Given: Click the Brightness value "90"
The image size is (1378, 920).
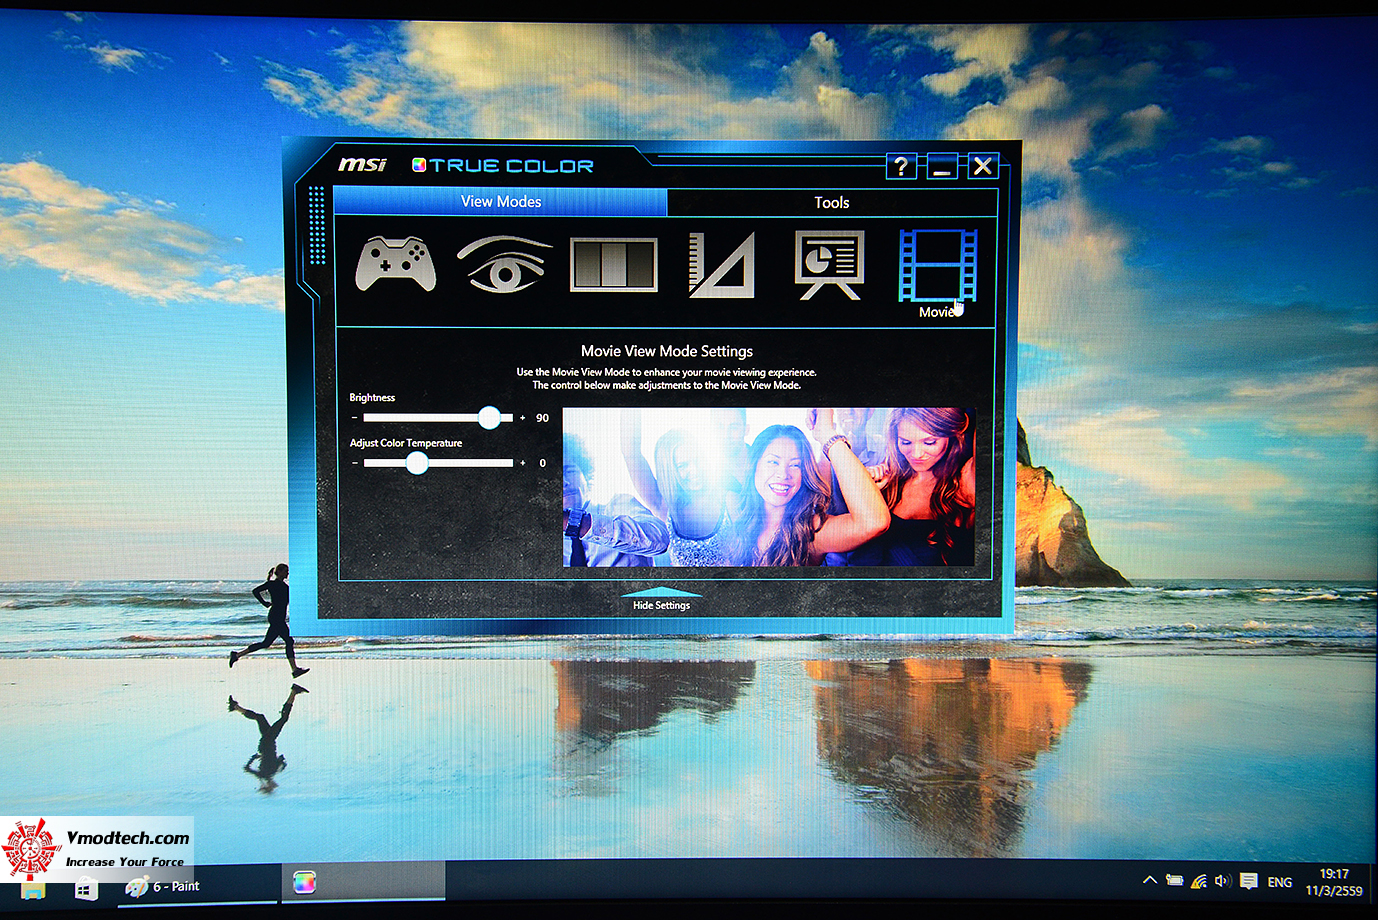Looking at the screenshot, I should [543, 418].
